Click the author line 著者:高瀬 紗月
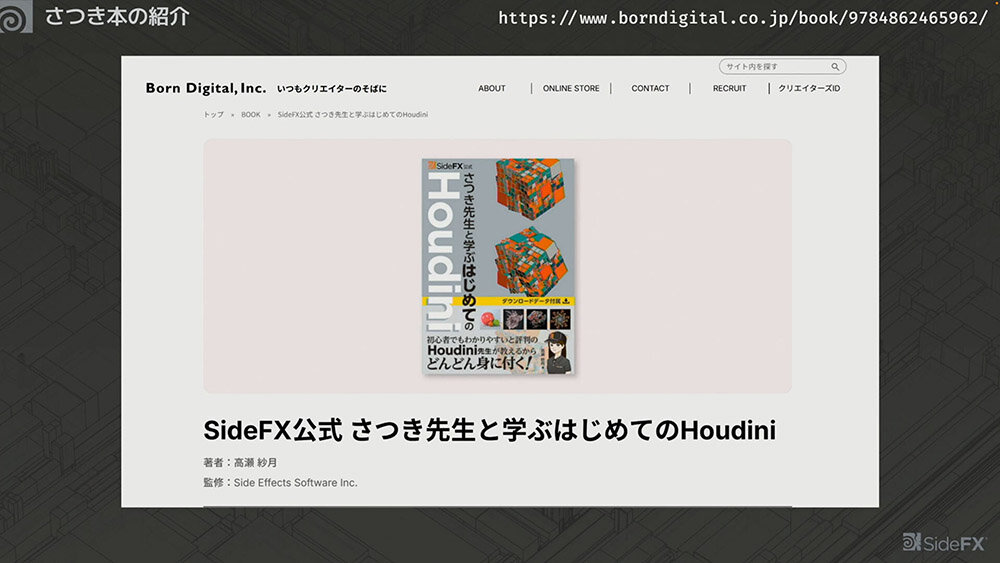The height and width of the screenshot is (563, 1000). [240, 462]
